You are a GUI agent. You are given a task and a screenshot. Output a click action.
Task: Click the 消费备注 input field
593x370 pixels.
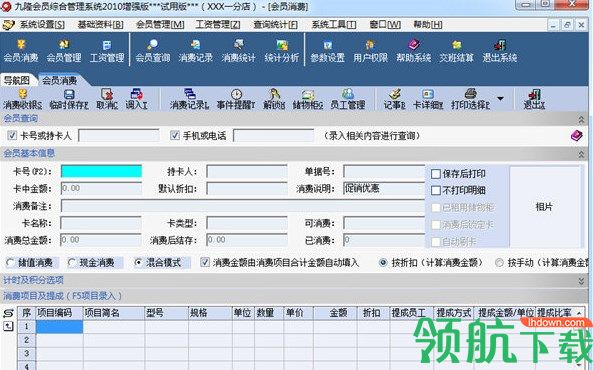[243, 206]
